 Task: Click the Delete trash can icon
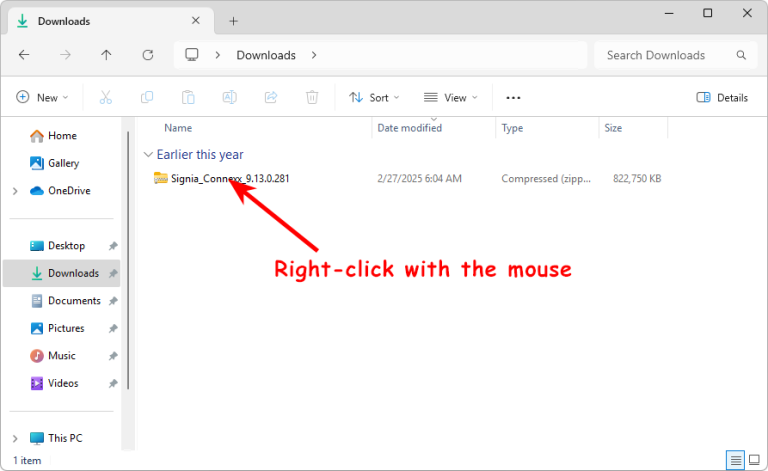coord(312,97)
